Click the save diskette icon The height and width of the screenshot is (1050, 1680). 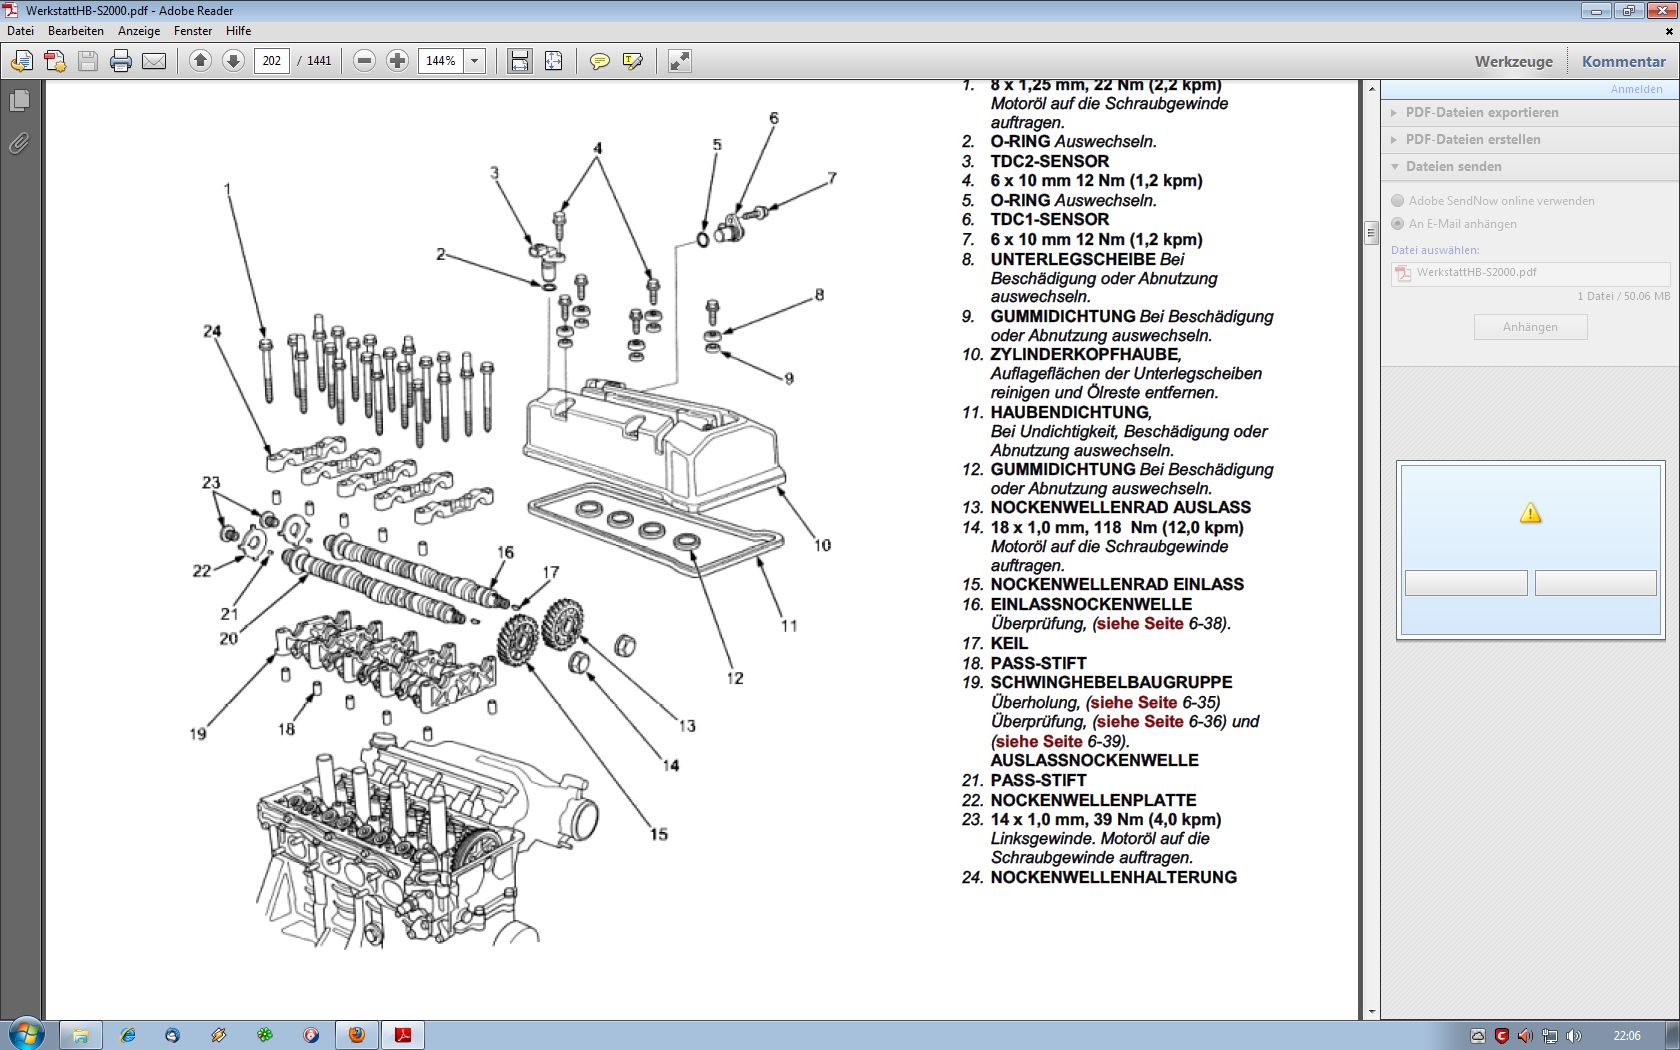point(88,61)
